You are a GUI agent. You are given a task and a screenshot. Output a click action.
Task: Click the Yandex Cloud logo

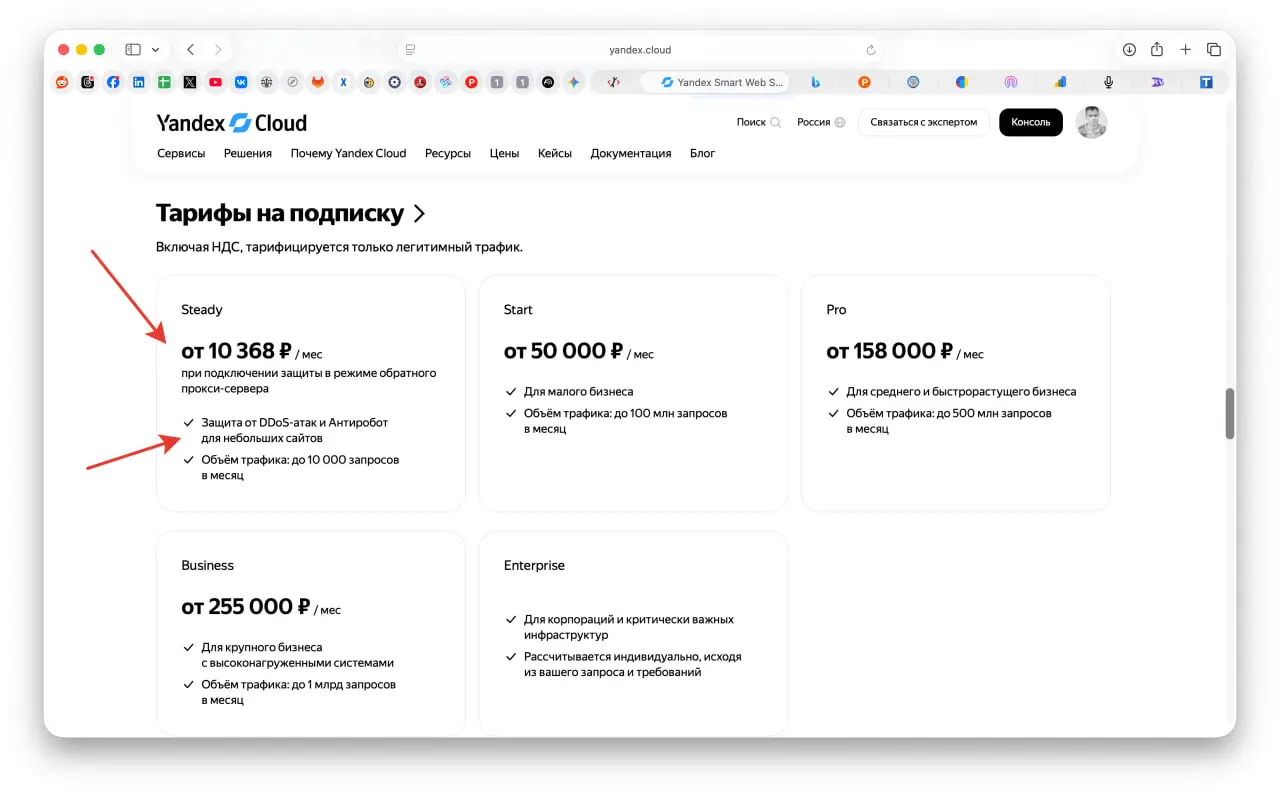231,123
